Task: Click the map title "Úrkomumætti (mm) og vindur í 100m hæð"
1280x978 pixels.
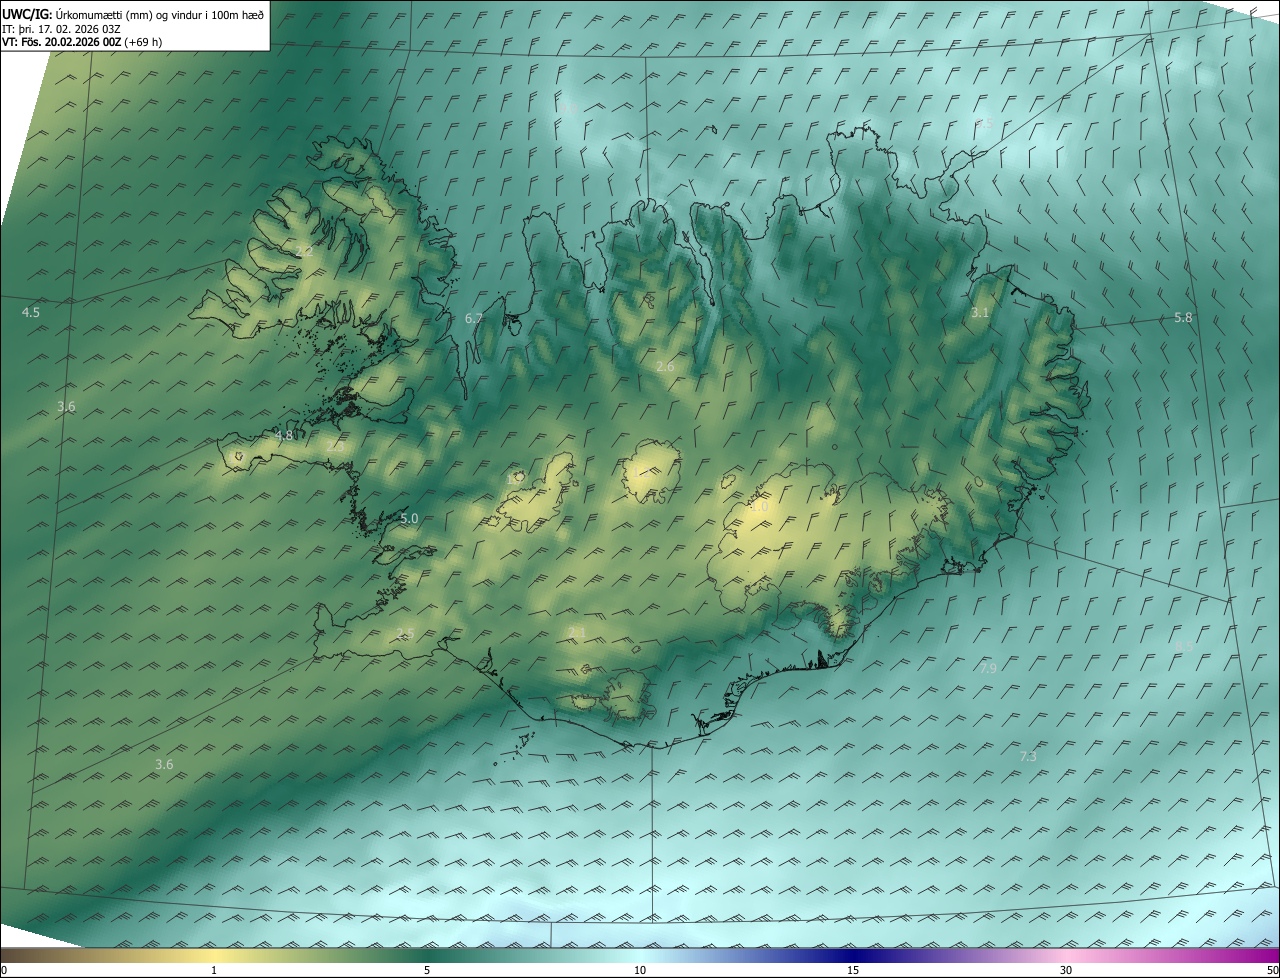Action: (160, 14)
